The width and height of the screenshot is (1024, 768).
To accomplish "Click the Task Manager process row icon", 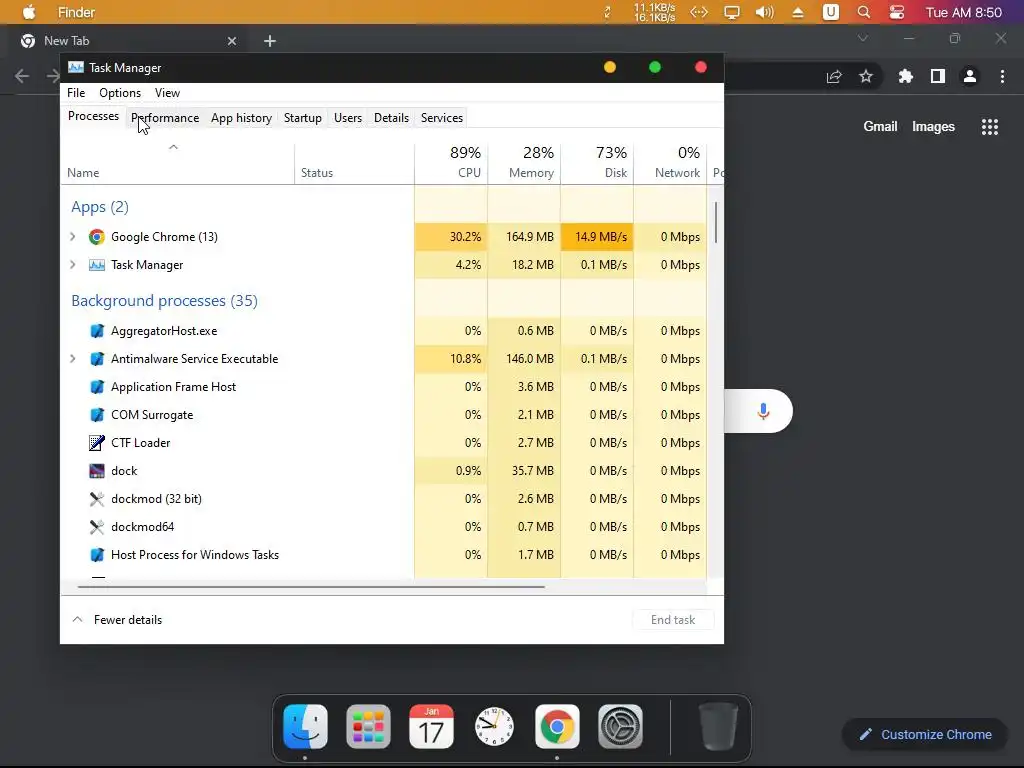I will point(97,265).
